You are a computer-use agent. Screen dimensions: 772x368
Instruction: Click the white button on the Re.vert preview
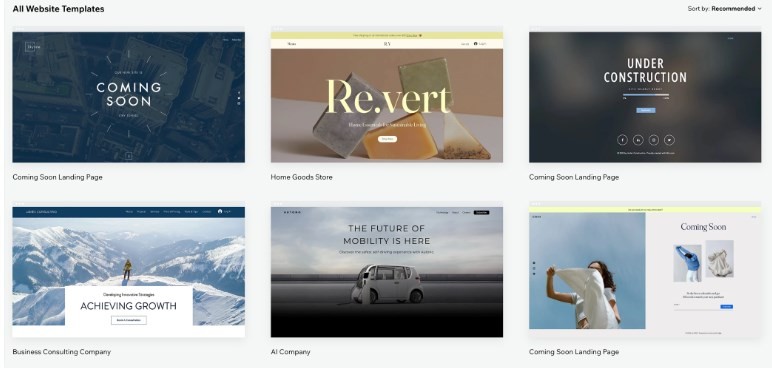(387, 139)
